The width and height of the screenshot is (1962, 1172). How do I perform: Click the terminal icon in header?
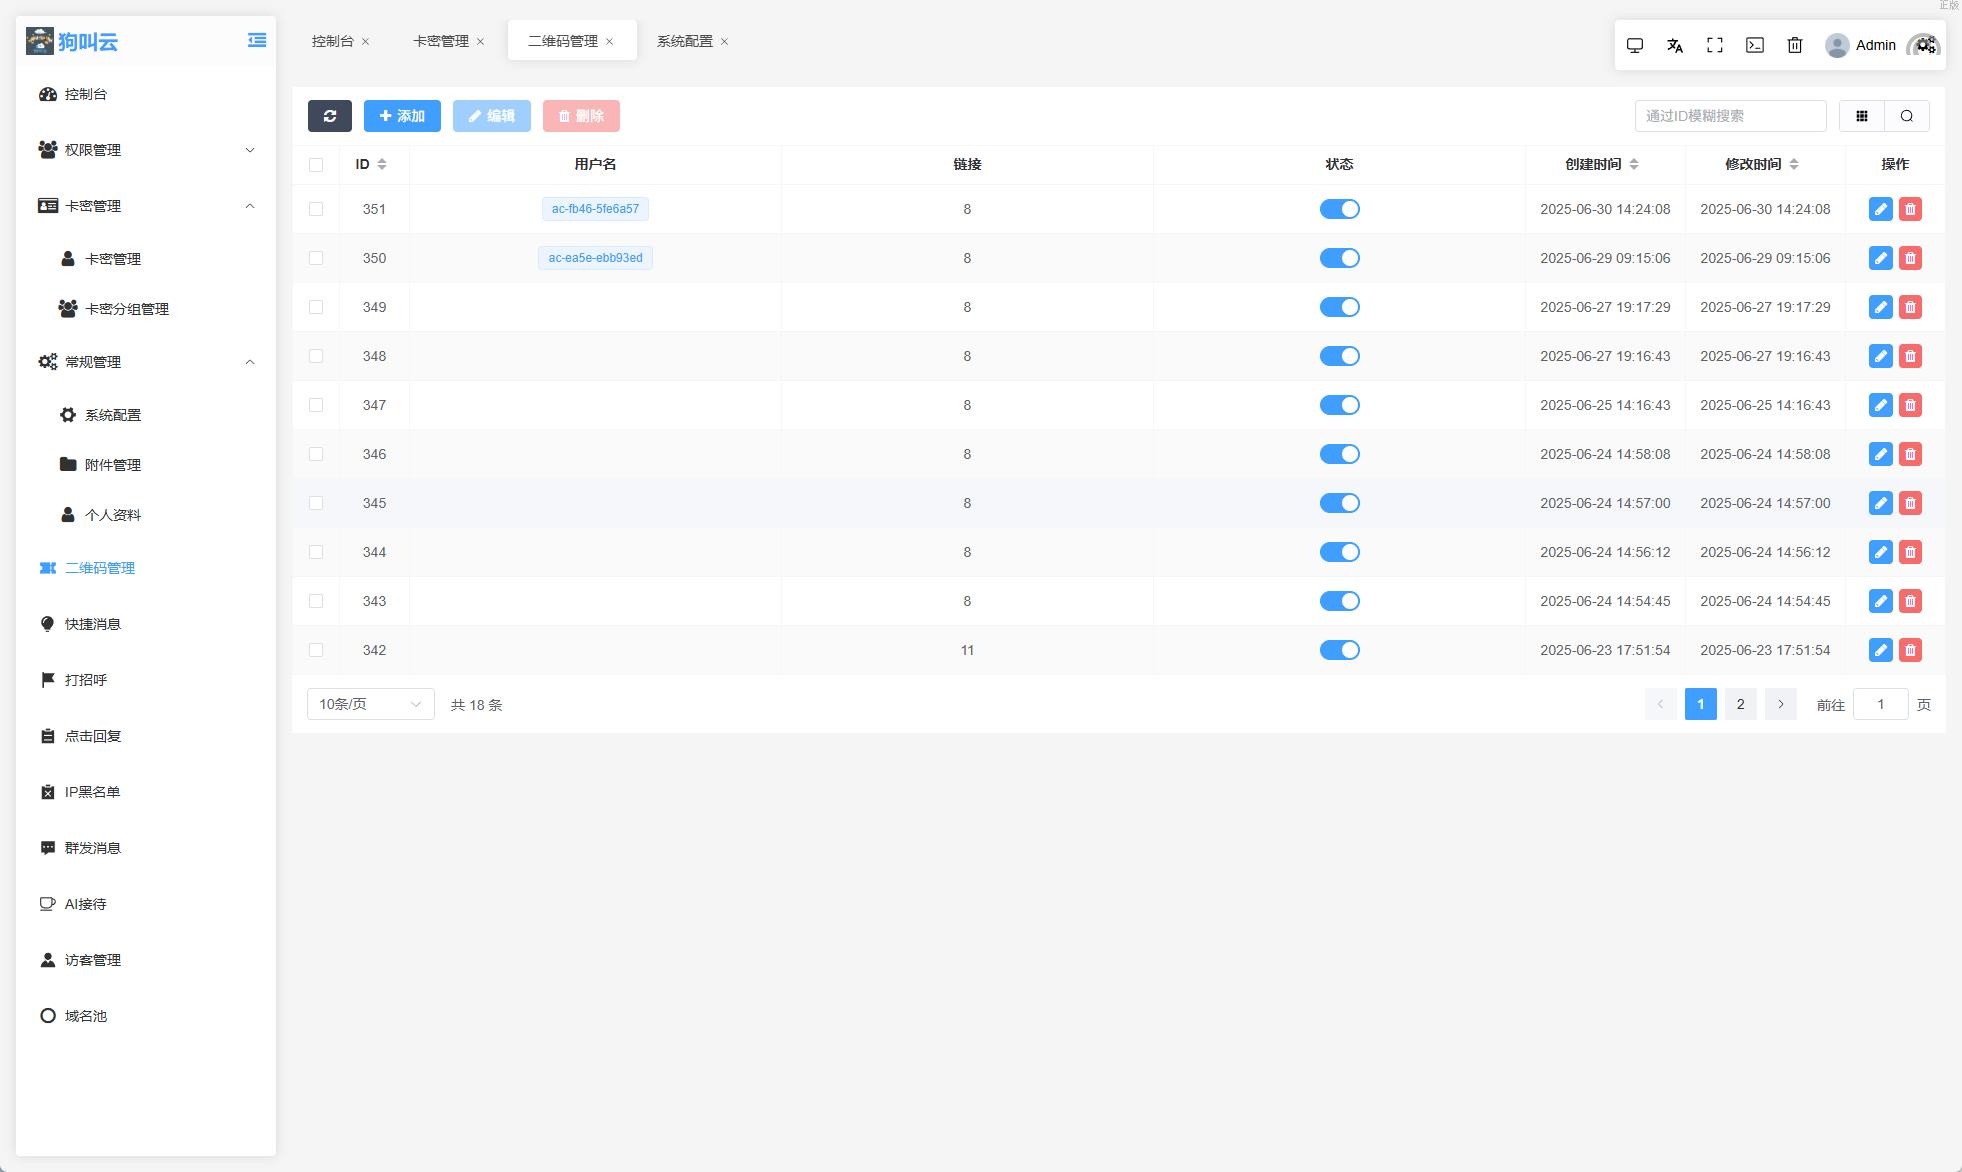click(1754, 45)
